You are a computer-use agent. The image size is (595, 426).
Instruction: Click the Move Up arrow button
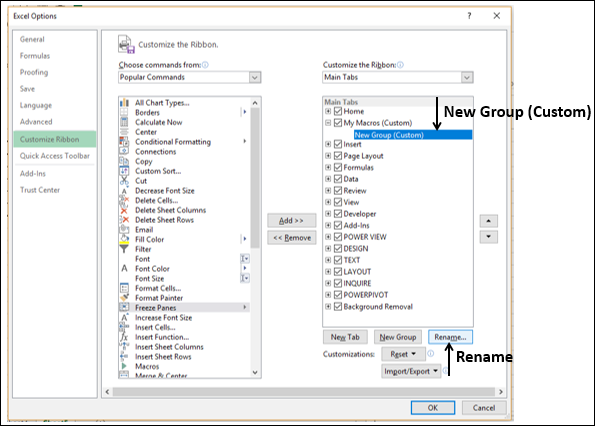click(488, 221)
